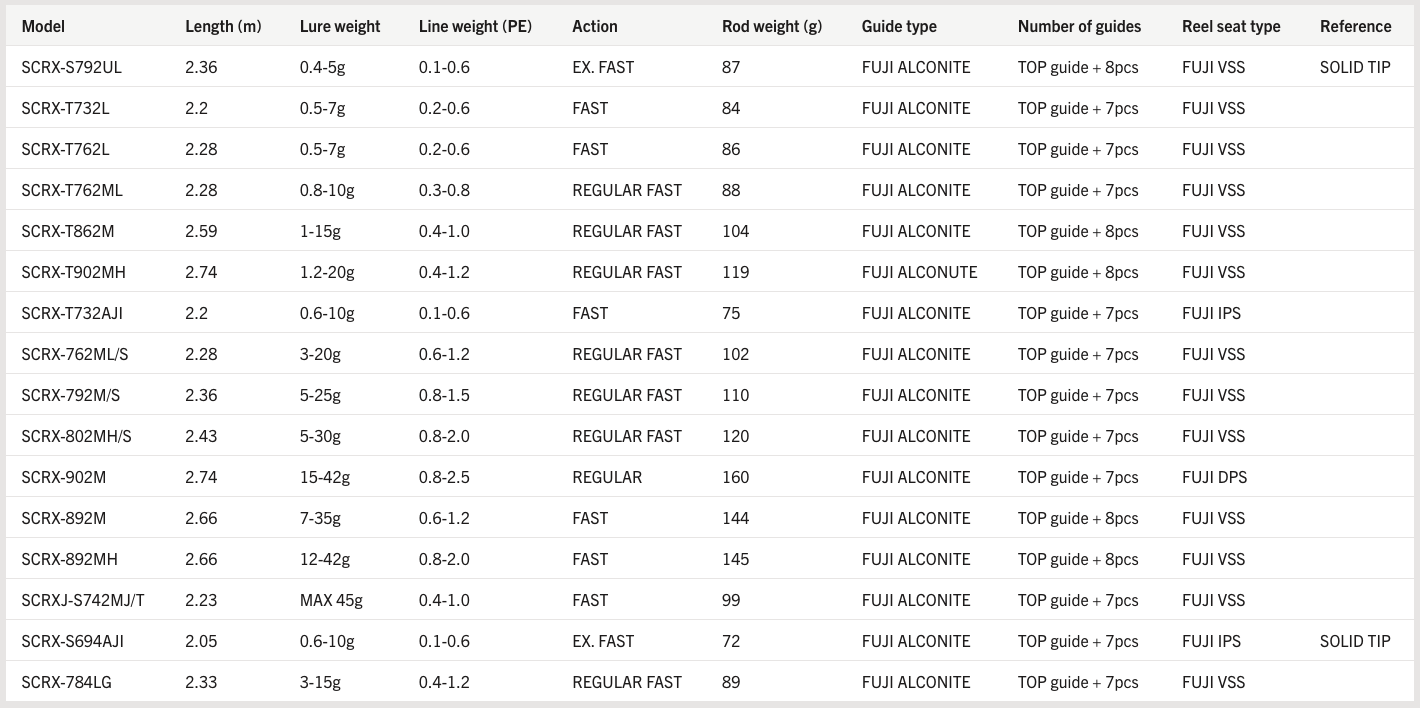Click the Reel seat type header
Screen dimensions: 1420x708
(1231, 26)
